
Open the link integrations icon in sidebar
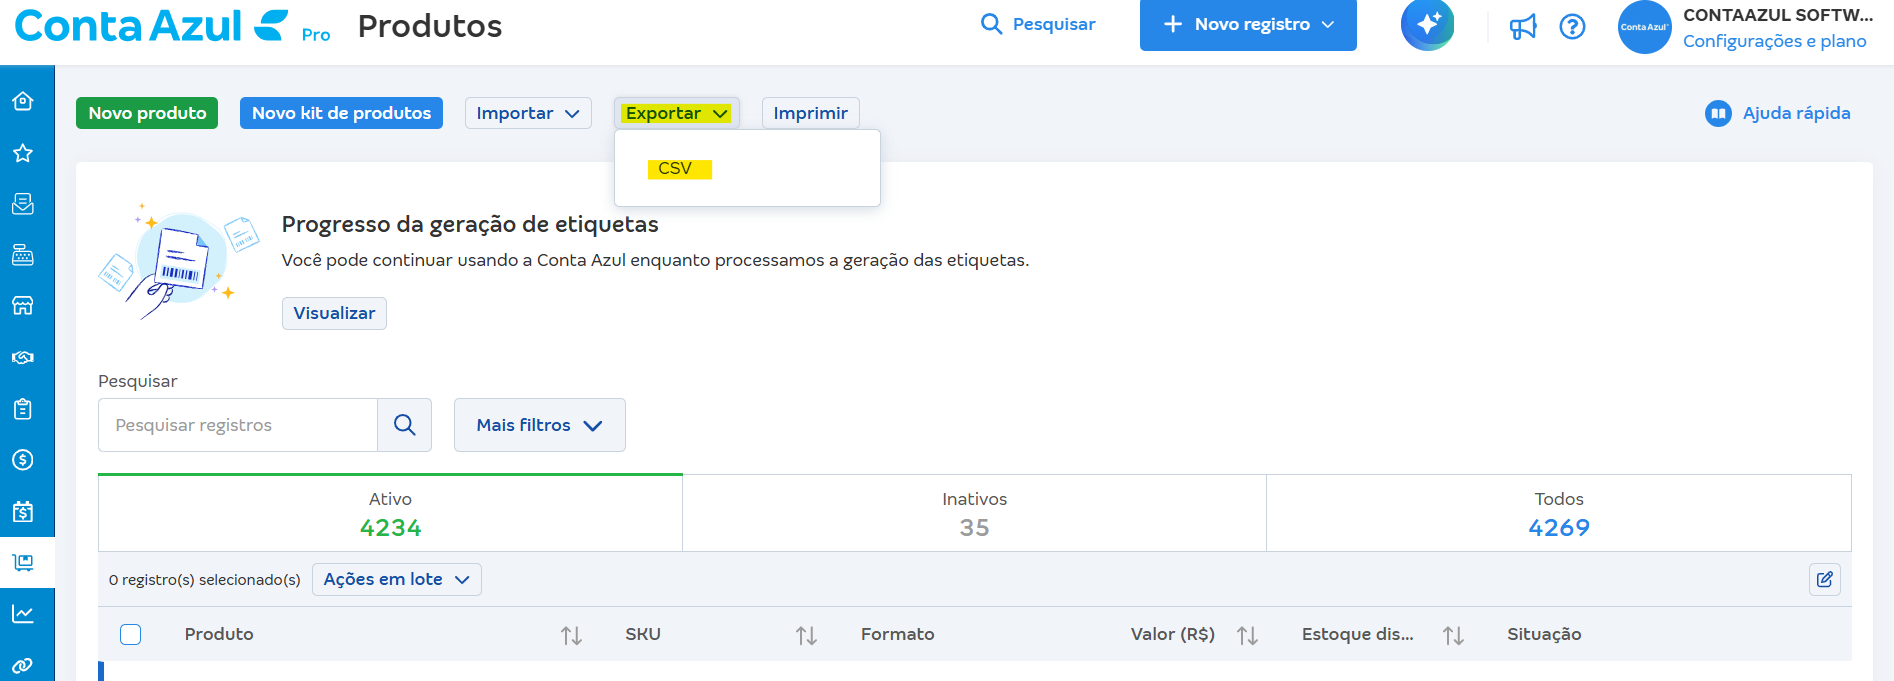(x=23, y=665)
